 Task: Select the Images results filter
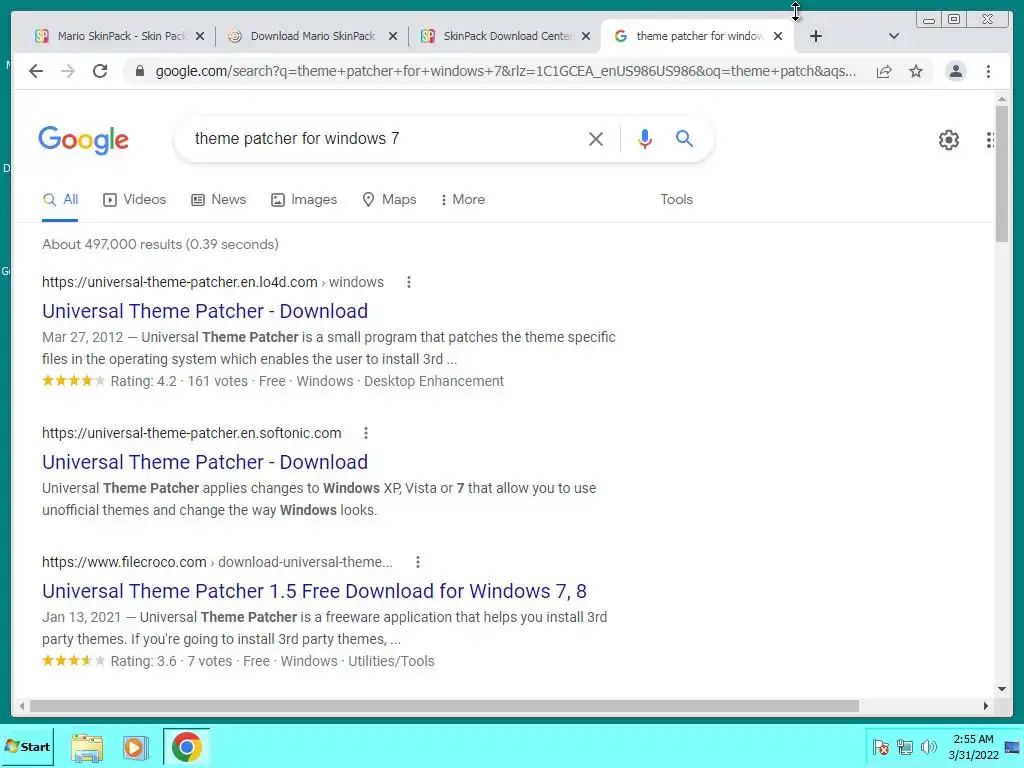click(x=304, y=200)
